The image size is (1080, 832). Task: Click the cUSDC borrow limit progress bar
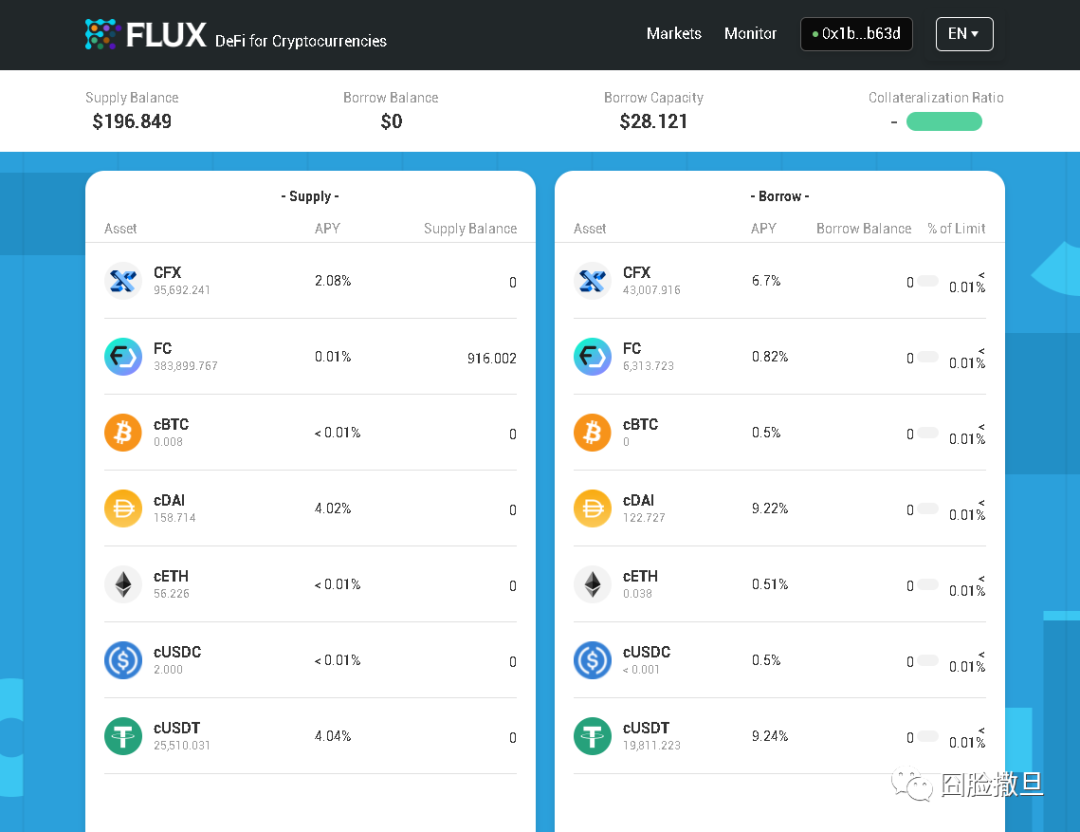(x=928, y=660)
